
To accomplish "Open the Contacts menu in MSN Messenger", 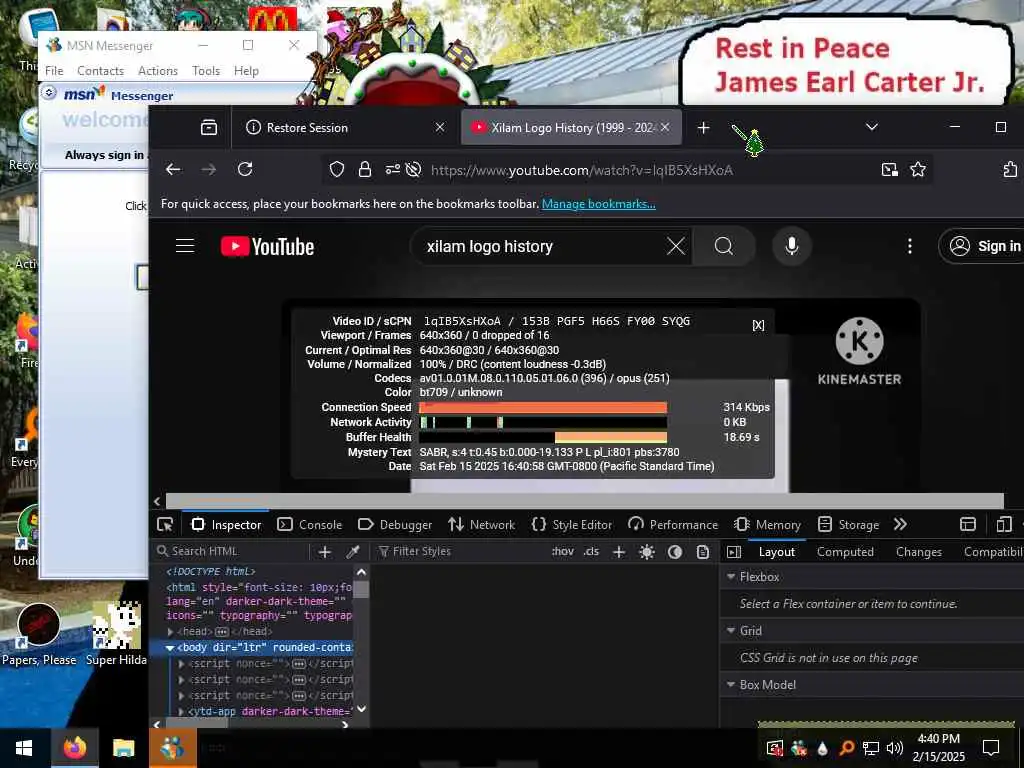I will 101,71.
